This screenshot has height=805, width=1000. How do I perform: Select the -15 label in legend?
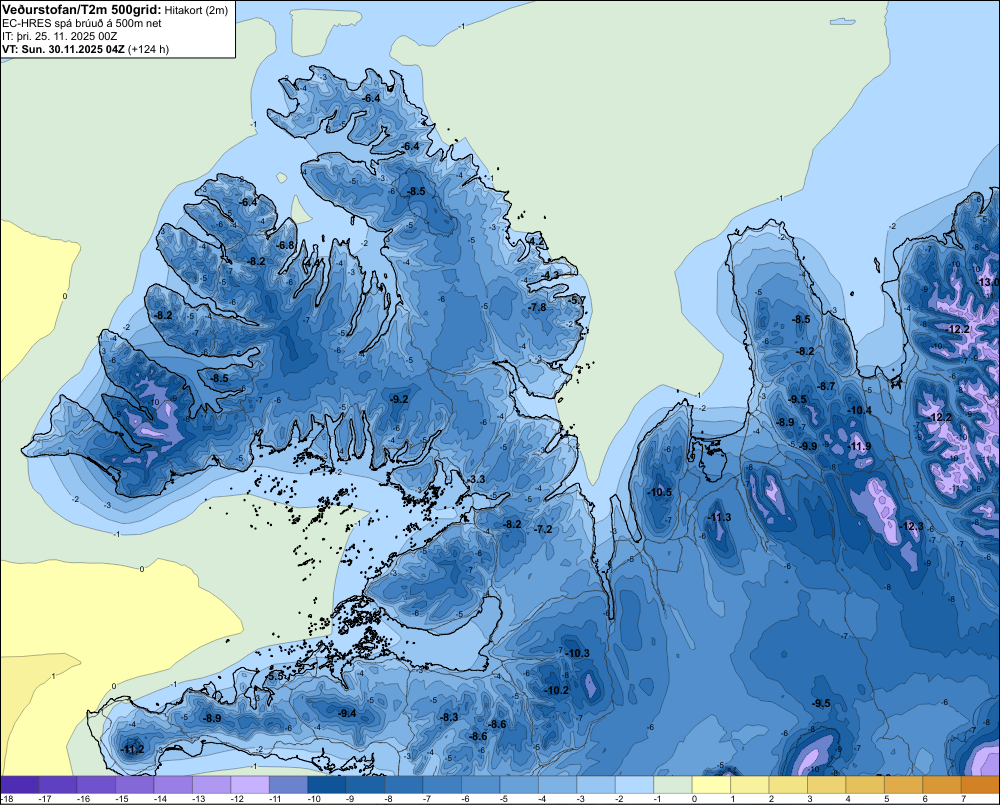(x=121, y=799)
